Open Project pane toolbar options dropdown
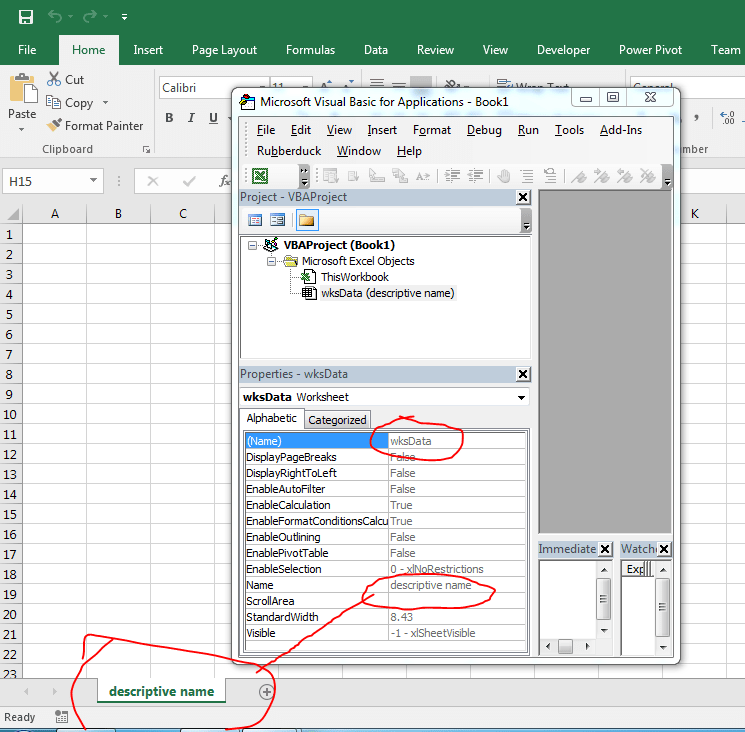745x732 pixels. click(x=526, y=221)
